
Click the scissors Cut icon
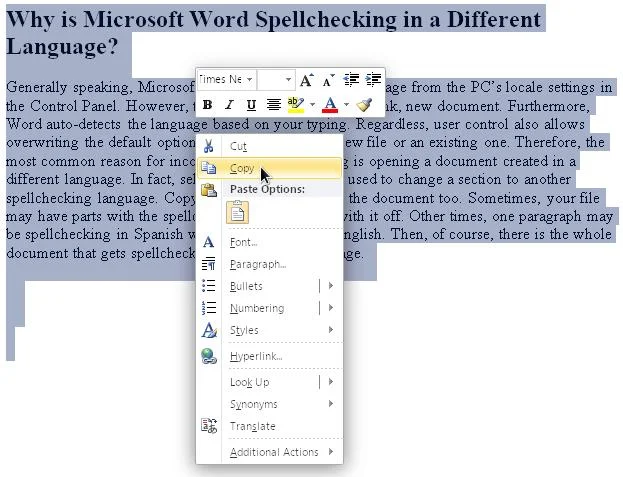(209, 146)
